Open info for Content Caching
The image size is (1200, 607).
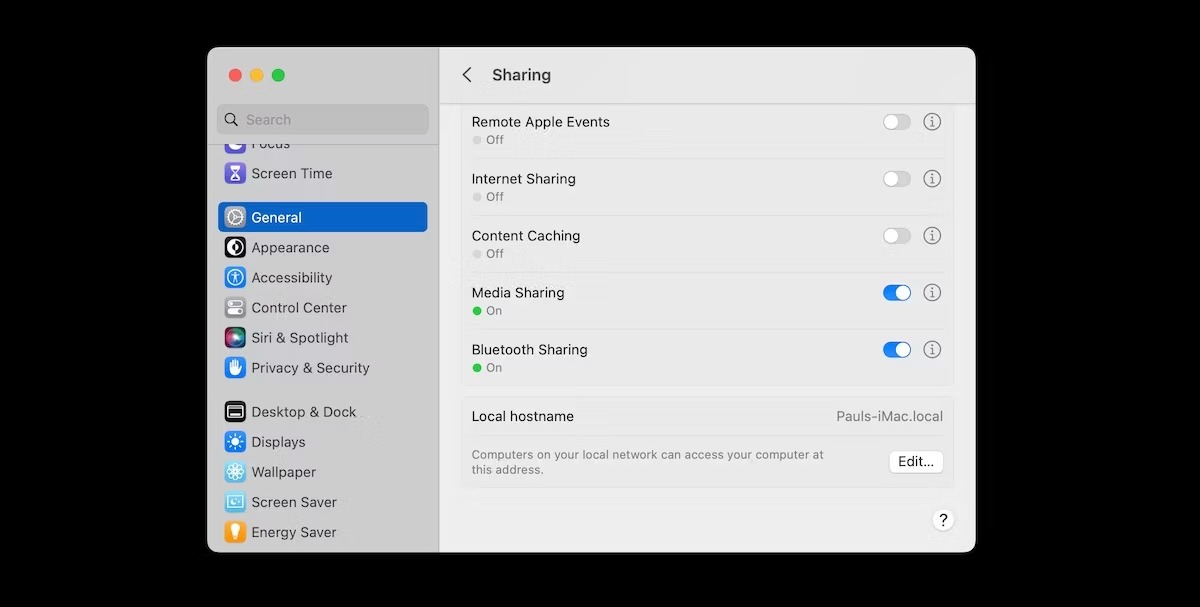pyautogui.click(x=932, y=236)
